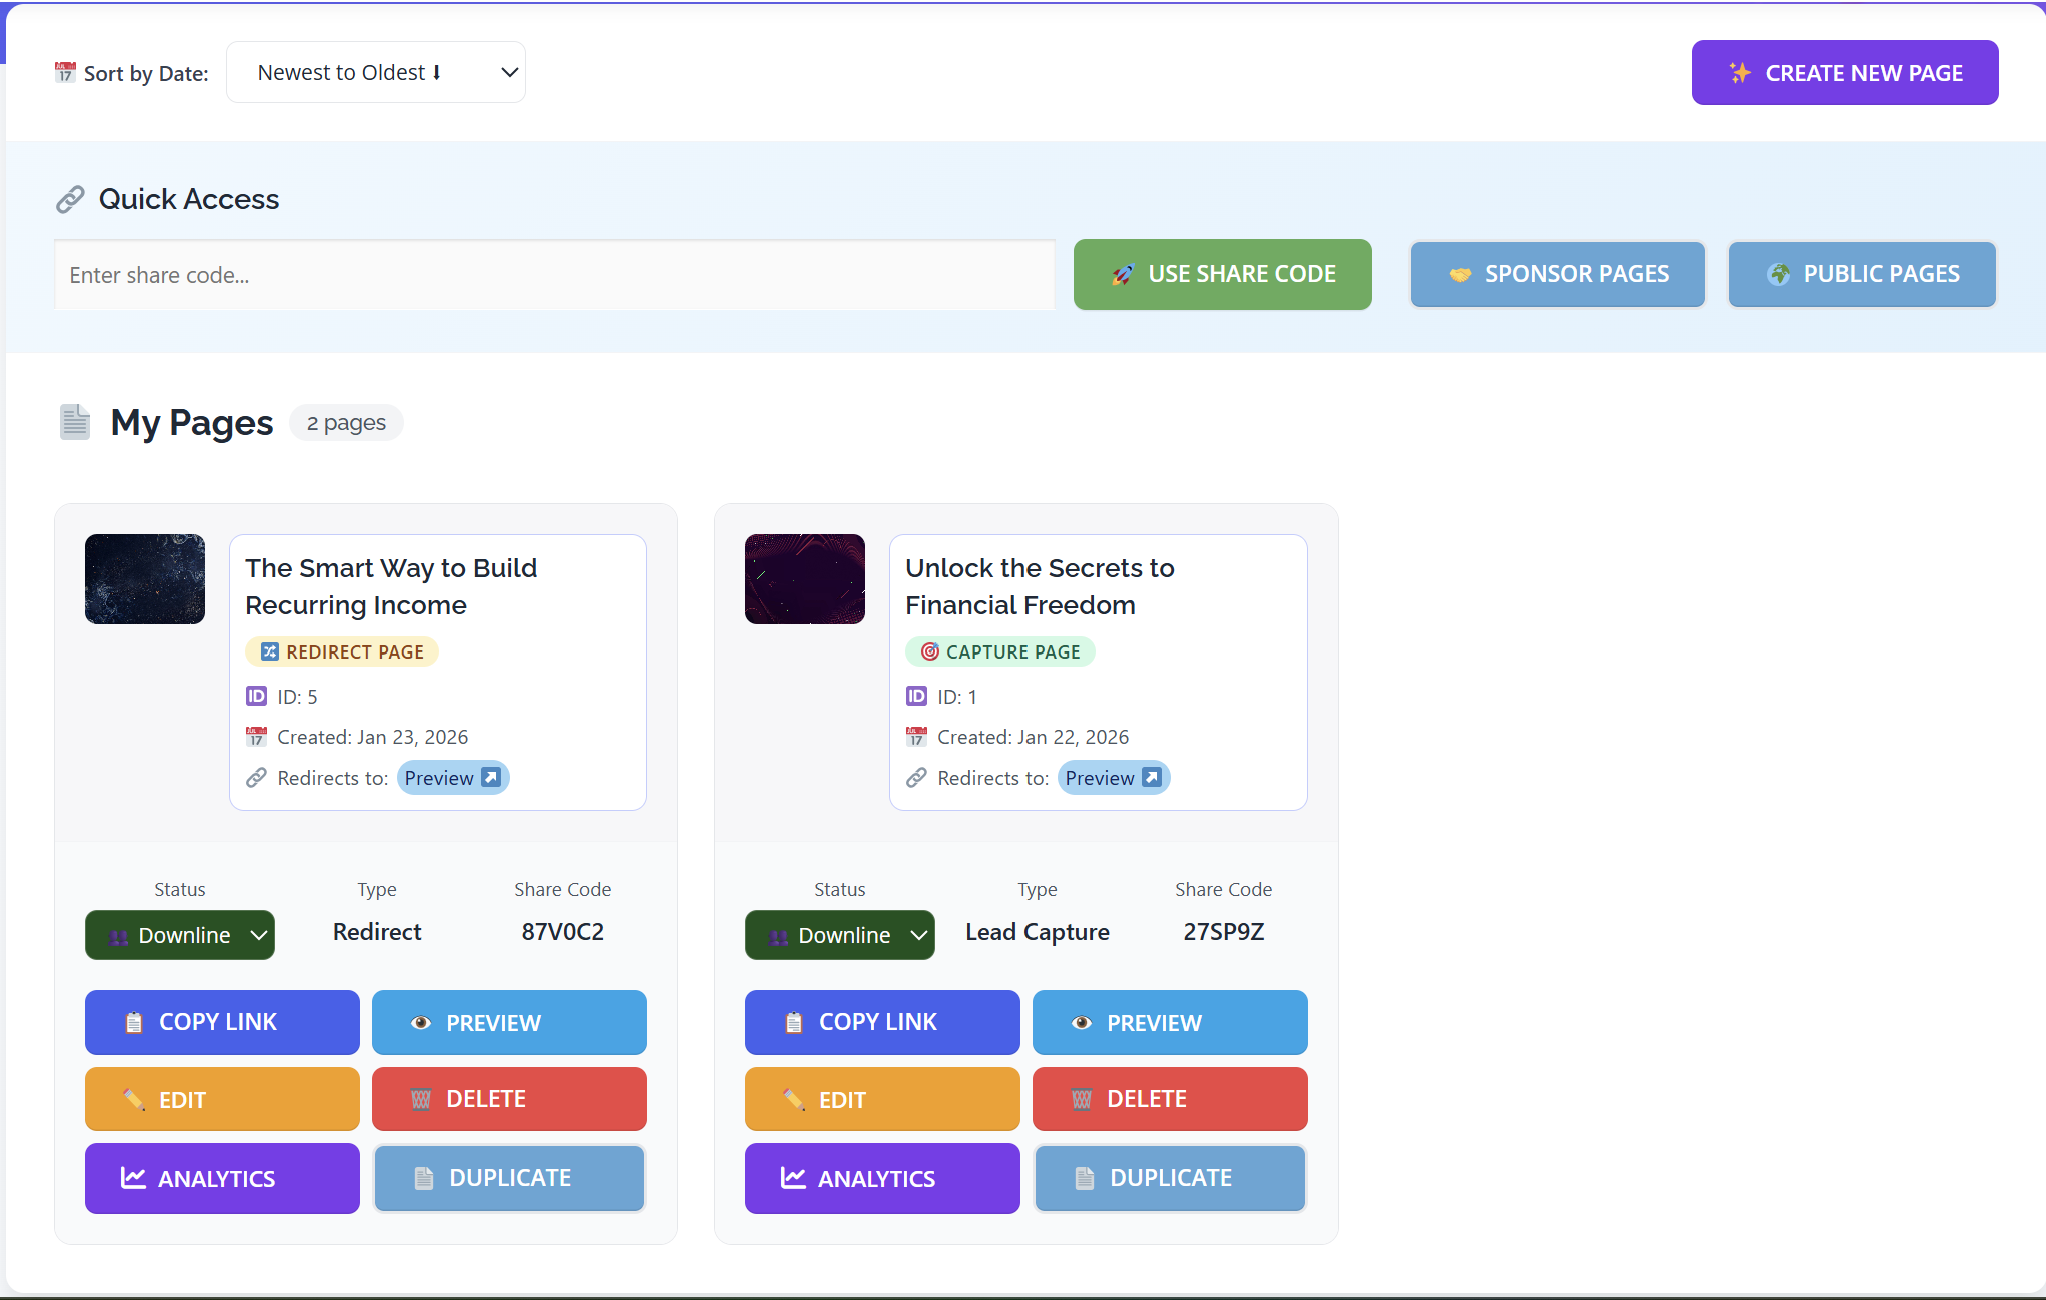This screenshot has width=2046, height=1300.
Task: Open Preview redirect link for Recurring Income page
Action: click(x=452, y=778)
